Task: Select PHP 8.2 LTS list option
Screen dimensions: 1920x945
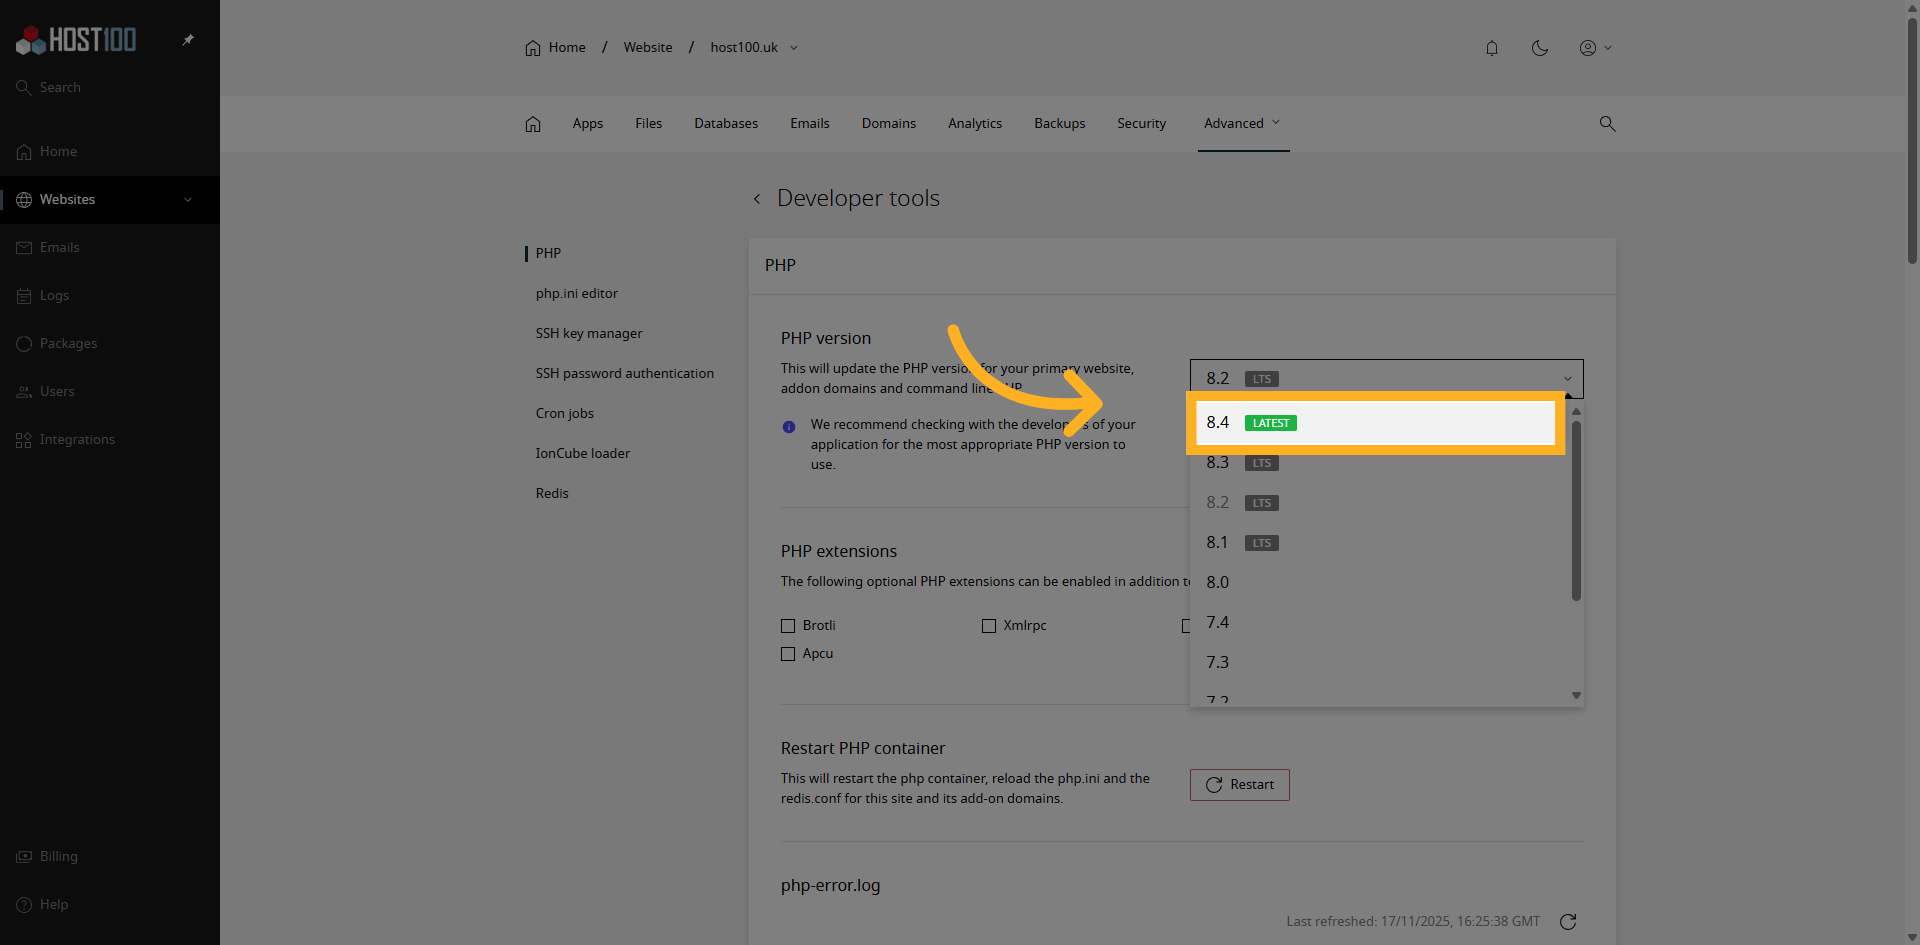Action: click(x=1380, y=503)
